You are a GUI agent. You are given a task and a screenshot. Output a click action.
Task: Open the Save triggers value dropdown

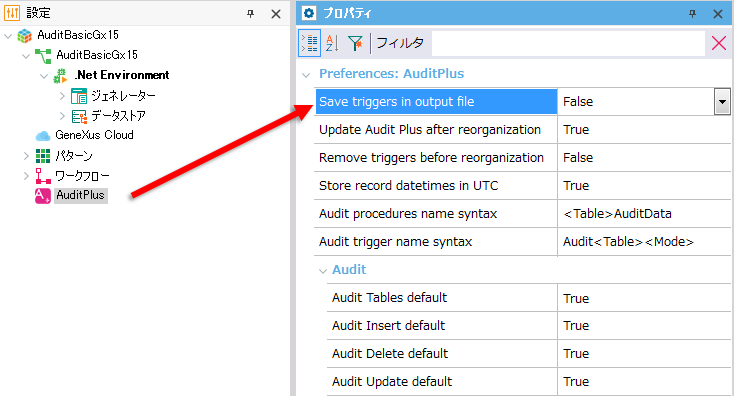coord(722,102)
